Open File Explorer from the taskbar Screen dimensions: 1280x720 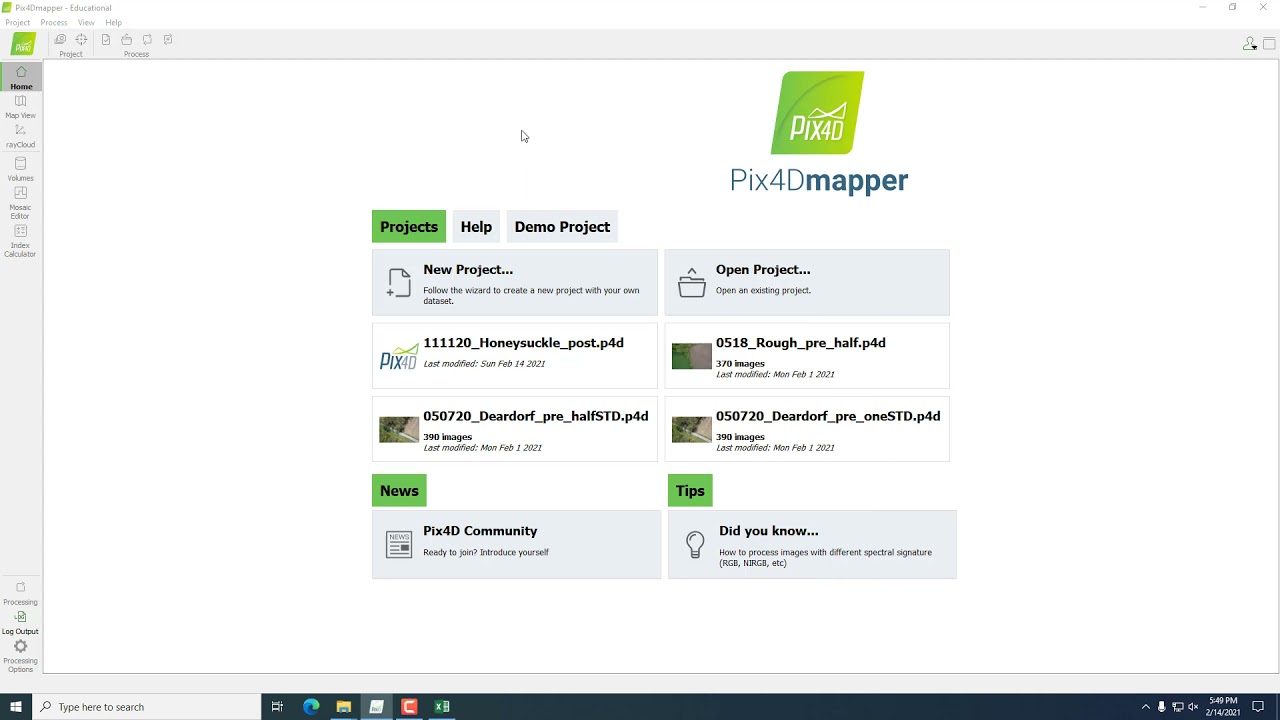[x=344, y=707]
